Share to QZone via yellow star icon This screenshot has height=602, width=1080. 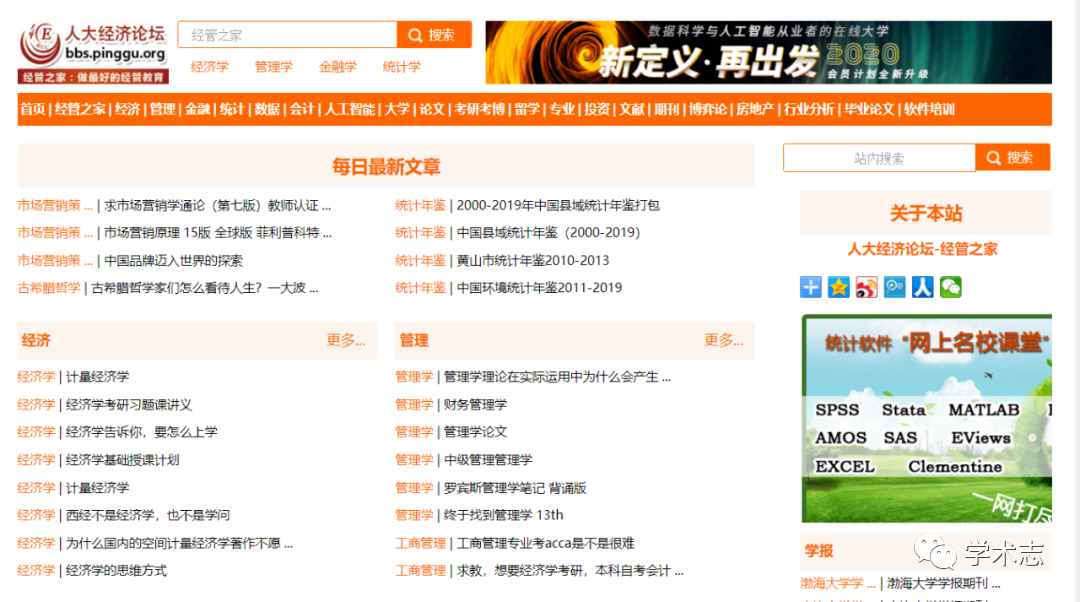coord(839,287)
